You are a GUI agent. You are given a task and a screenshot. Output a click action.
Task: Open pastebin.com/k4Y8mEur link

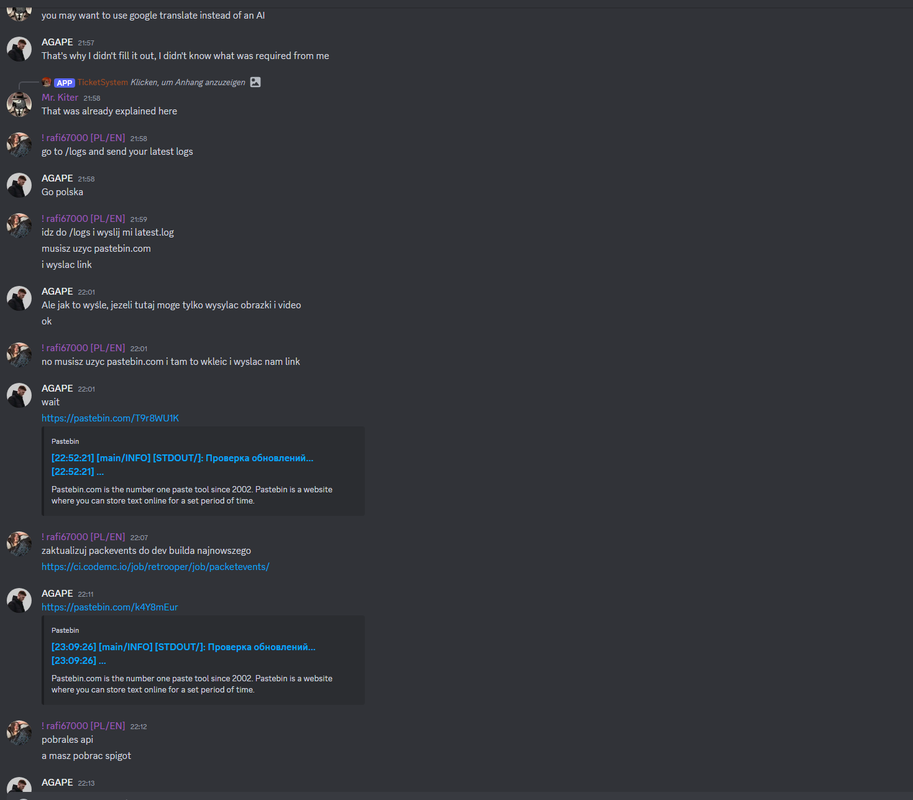point(109,607)
